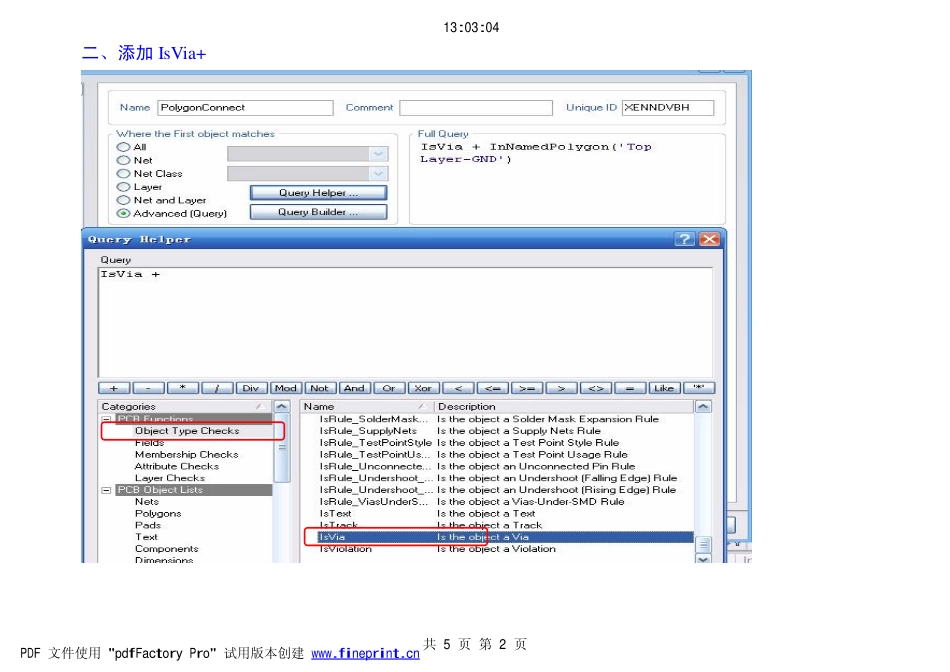
Task: Insert the greater-than operator
Action: (562, 388)
